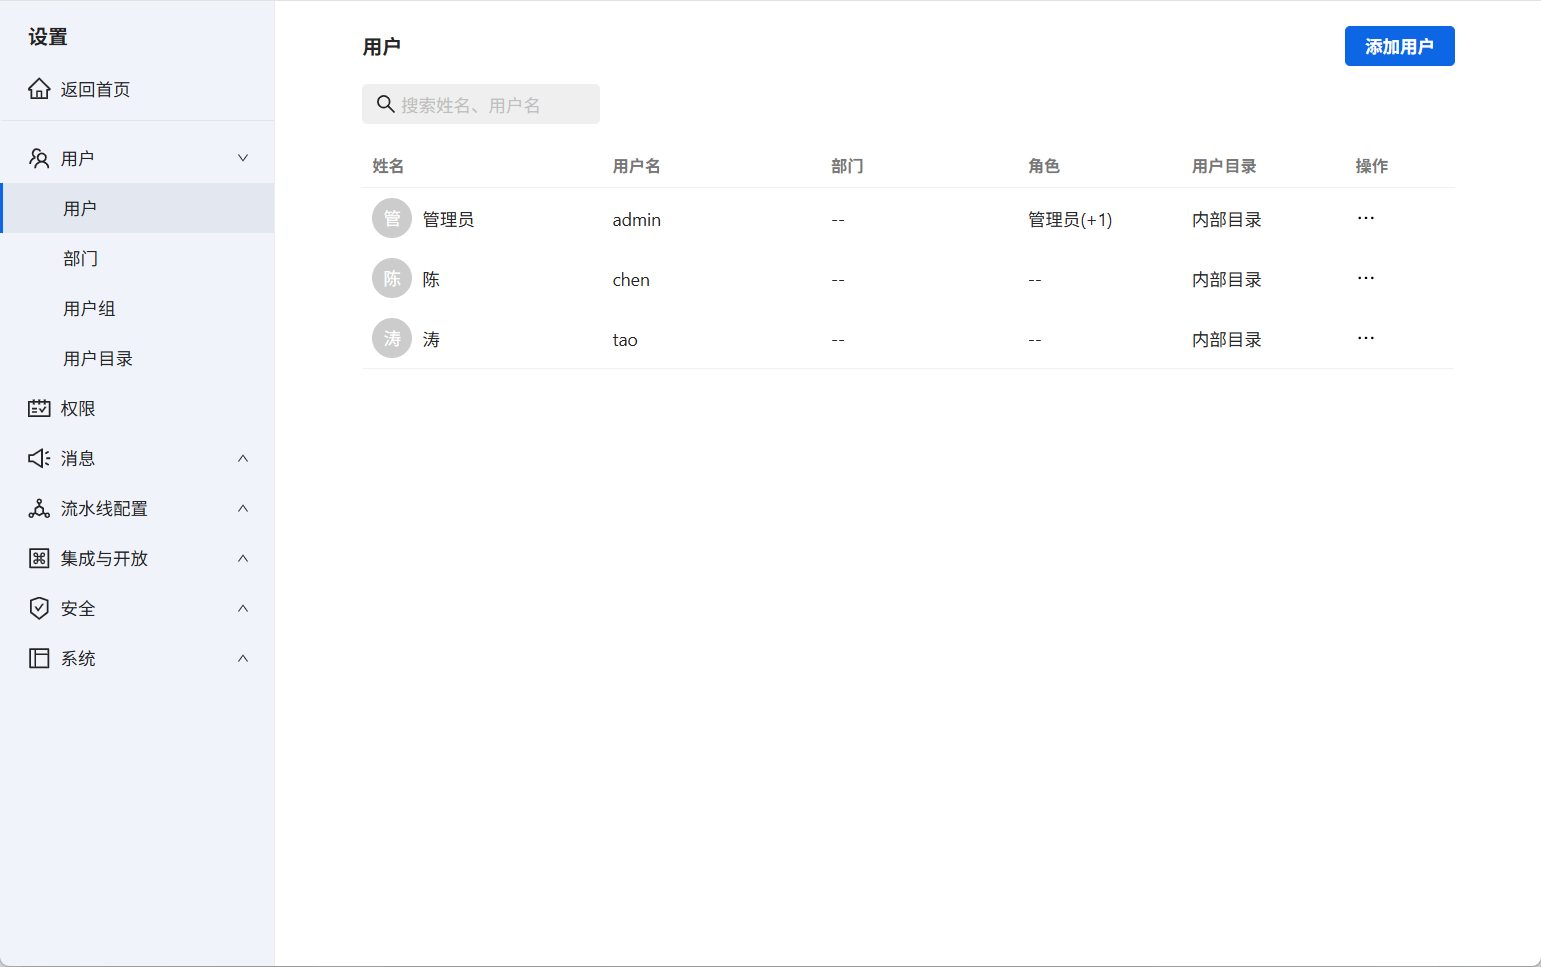Open the action menu for user admin
This screenshot has width=1541, height=967.
pos(1366,218)
